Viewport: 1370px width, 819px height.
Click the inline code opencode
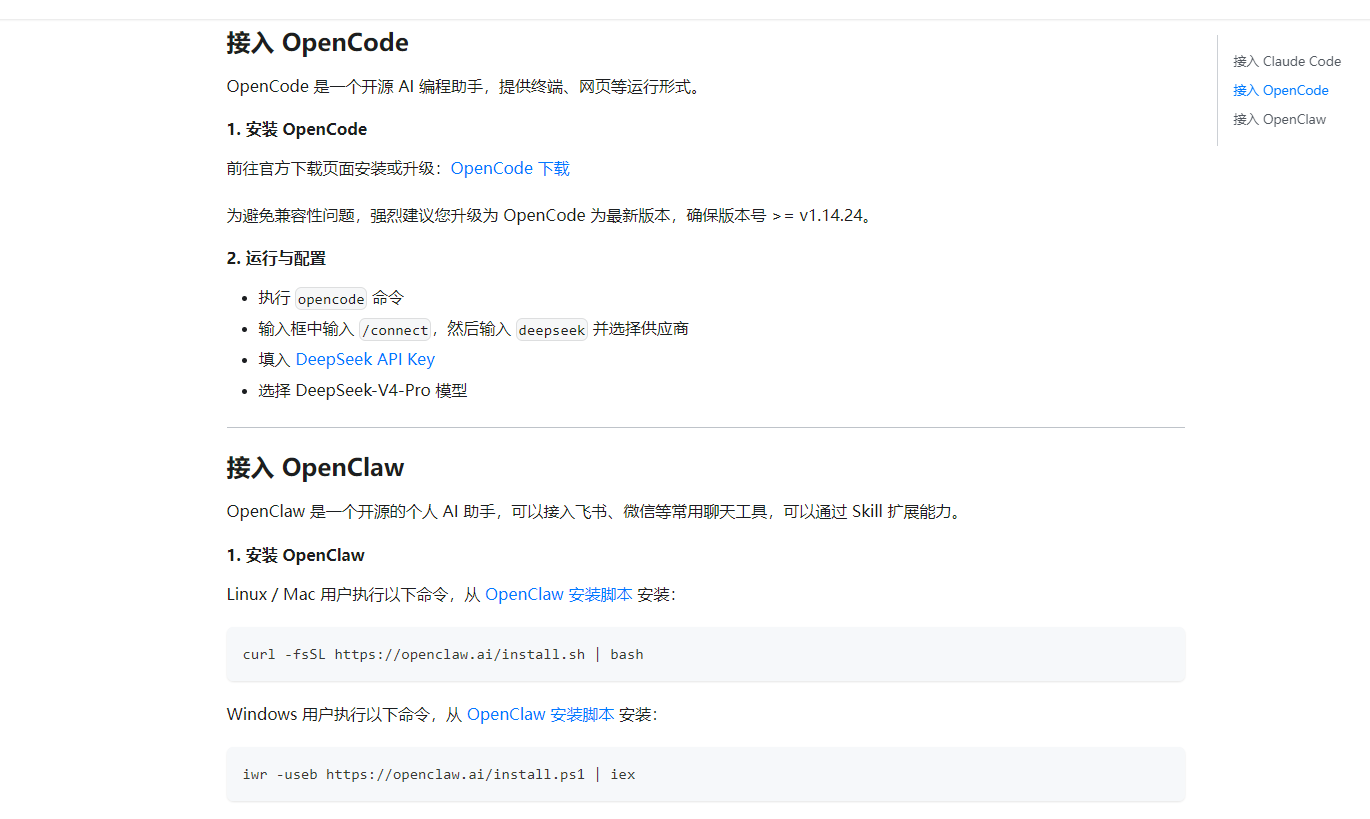coord(331,299)
